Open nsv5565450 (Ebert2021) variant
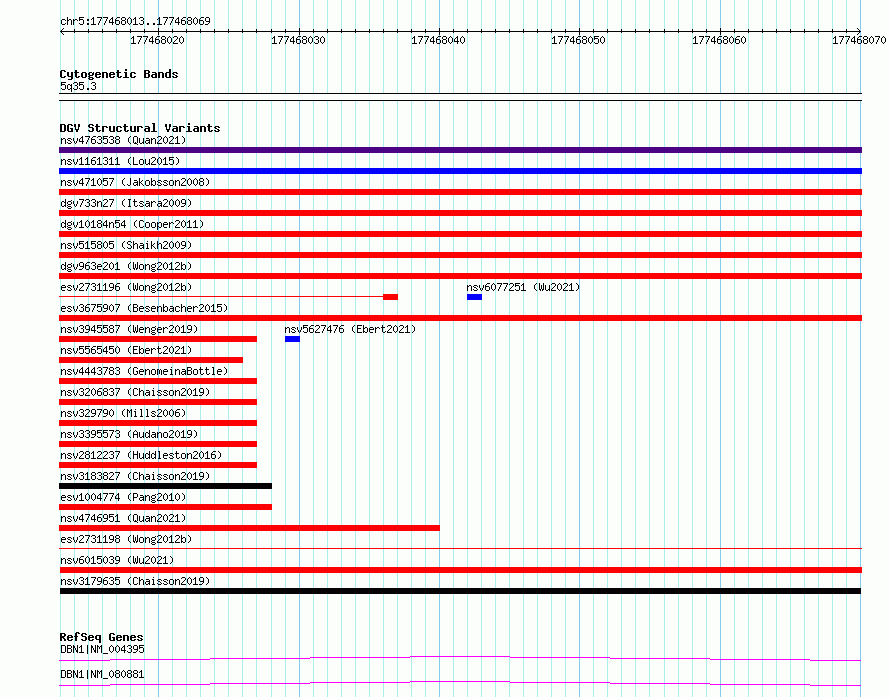 pyautogui.click(x=126, y=350)
